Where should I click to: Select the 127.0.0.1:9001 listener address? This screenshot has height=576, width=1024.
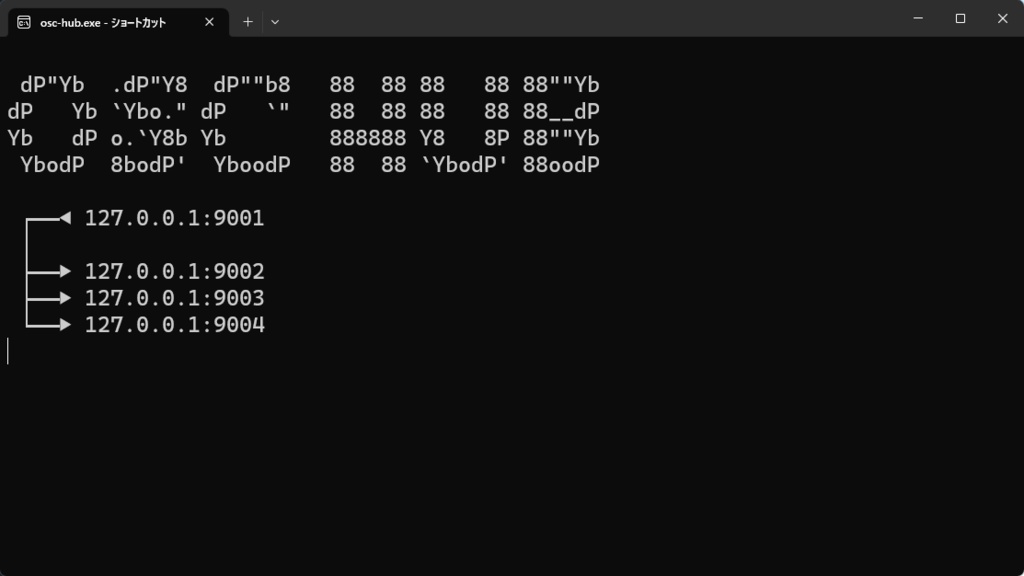pyautogui.click(x=175, y=218)
